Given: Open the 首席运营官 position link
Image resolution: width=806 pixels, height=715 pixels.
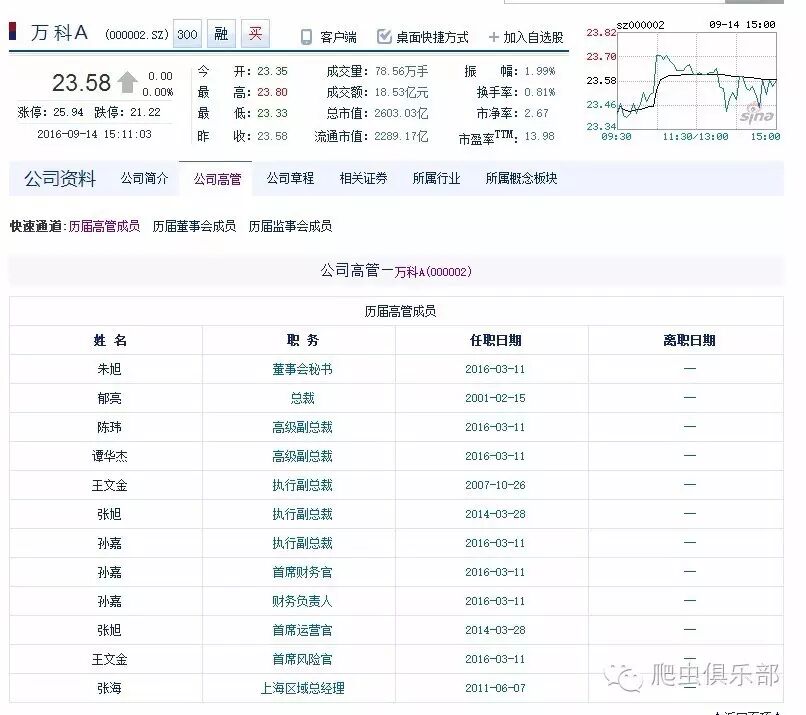Looking at the screenshot, I should [302, 630].
